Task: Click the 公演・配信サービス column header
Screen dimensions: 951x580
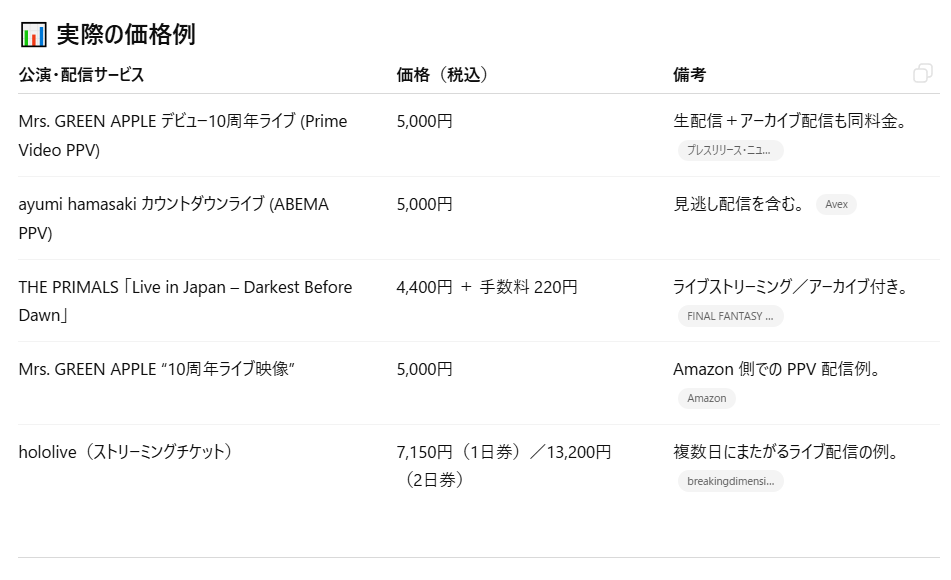Action: (x=81, y=75)
